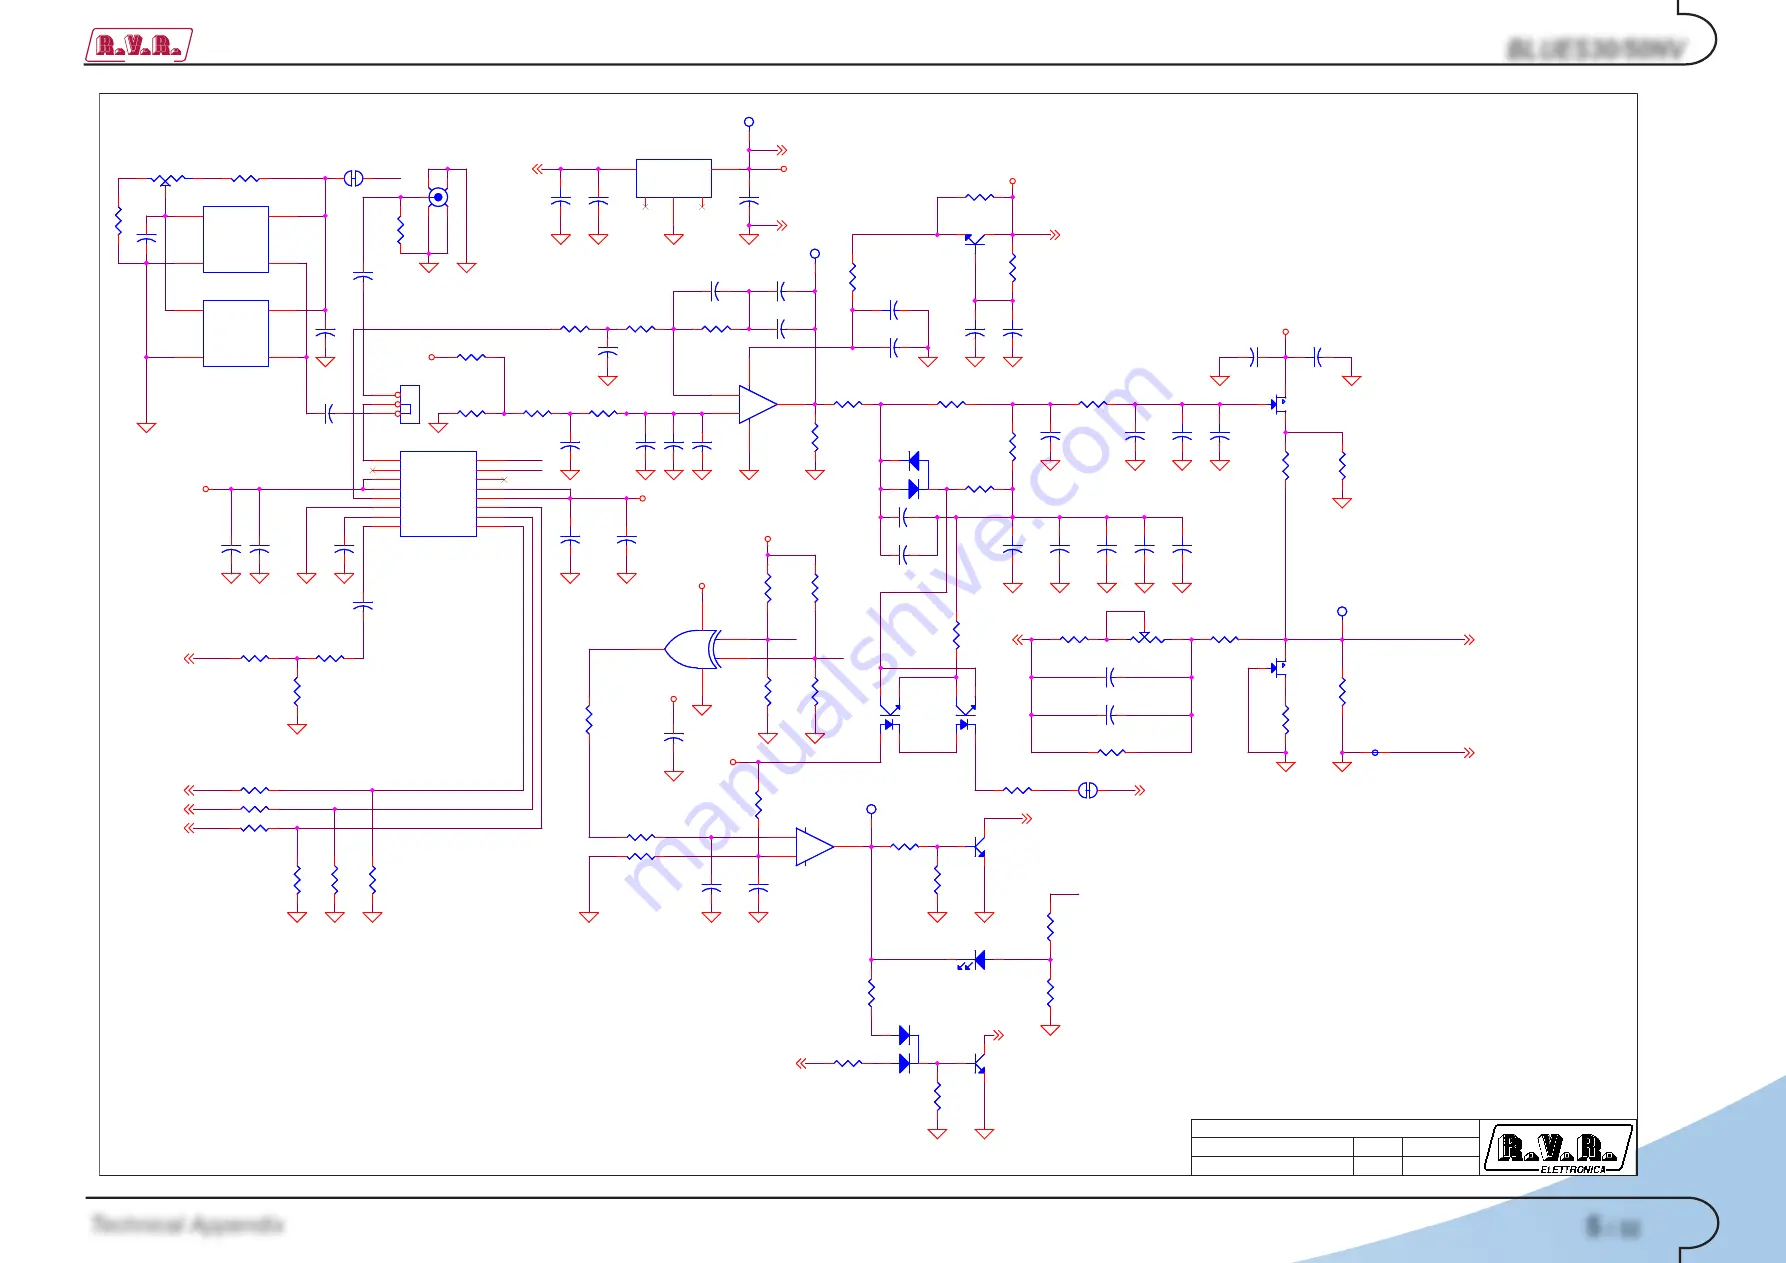Click the blurred document title in the page header
This screenshot has height=1263, width=1786.
(1596, 49)
